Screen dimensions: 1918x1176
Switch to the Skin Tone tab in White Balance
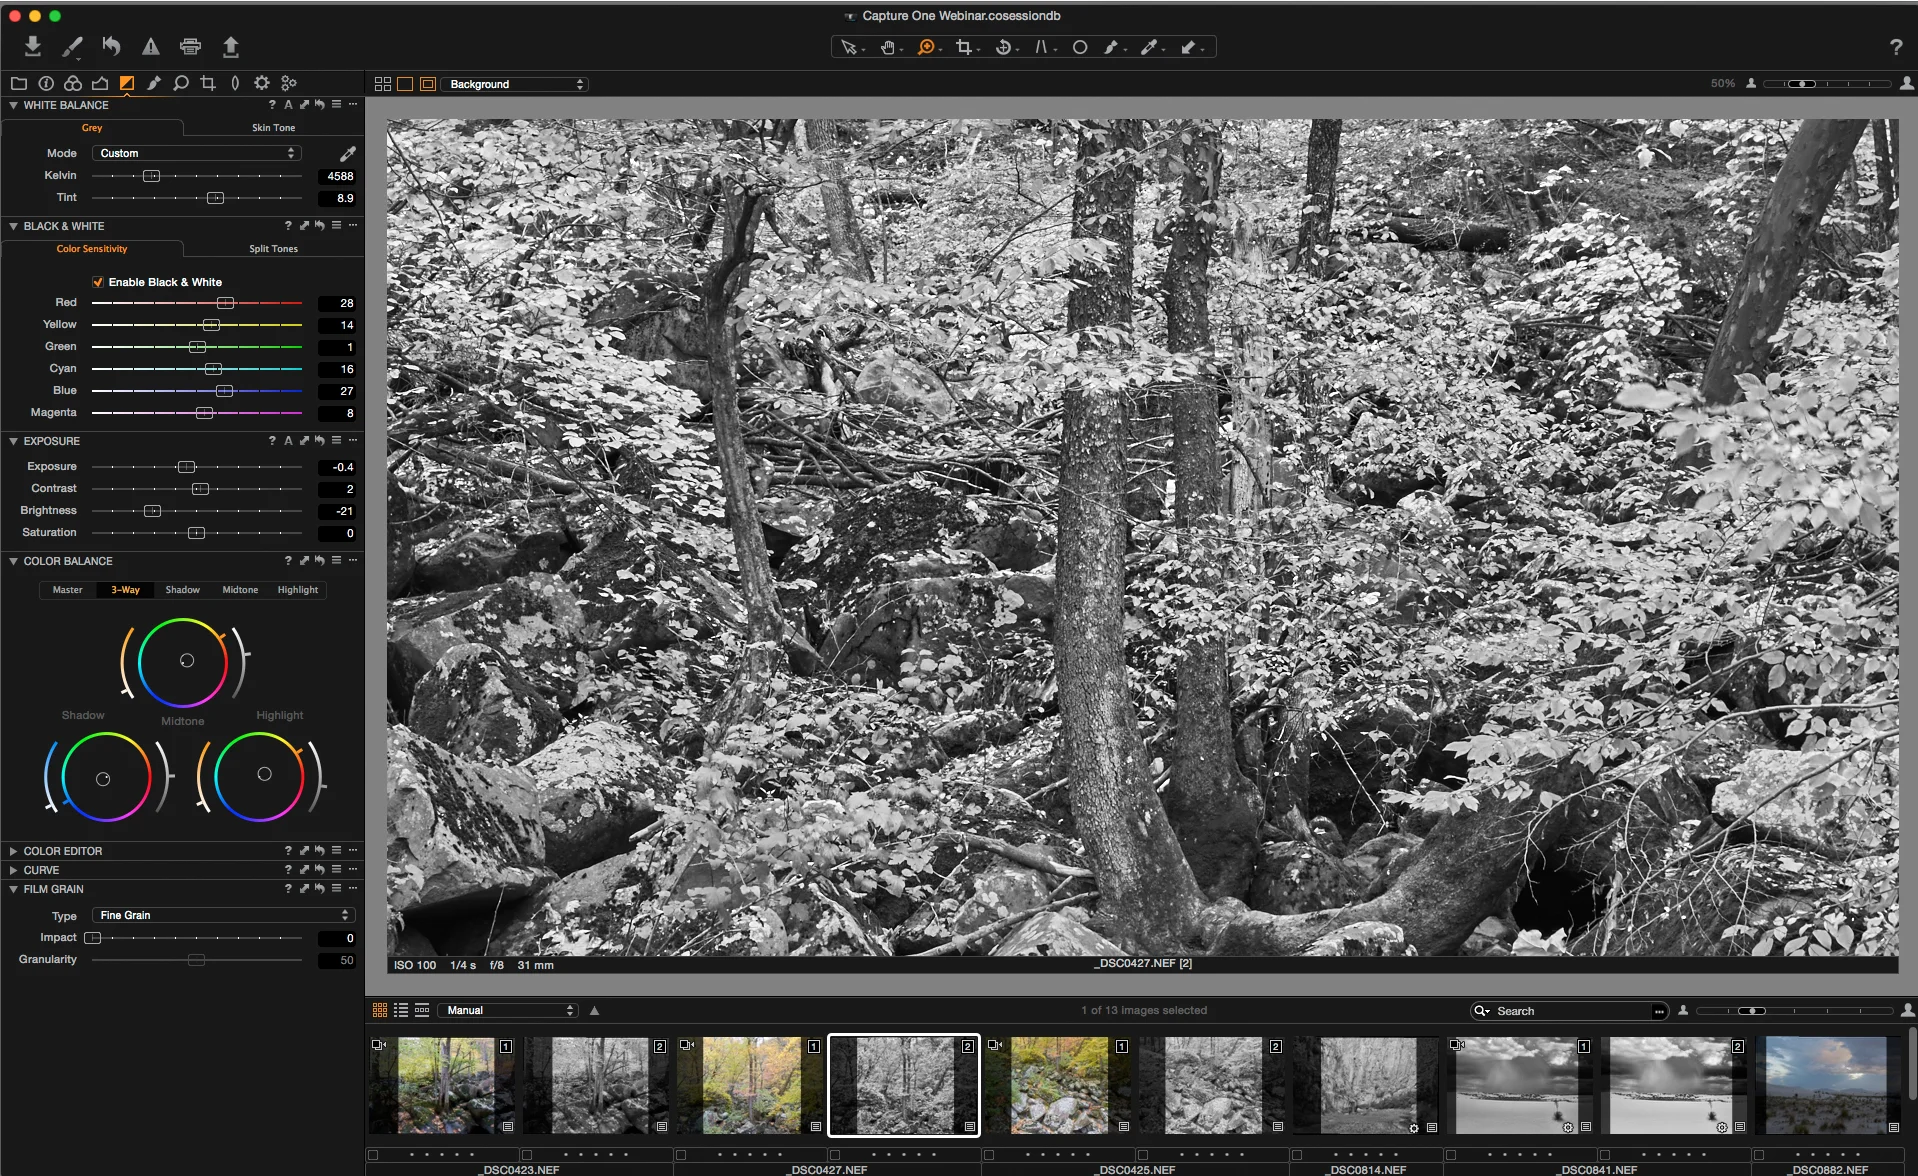272,127
